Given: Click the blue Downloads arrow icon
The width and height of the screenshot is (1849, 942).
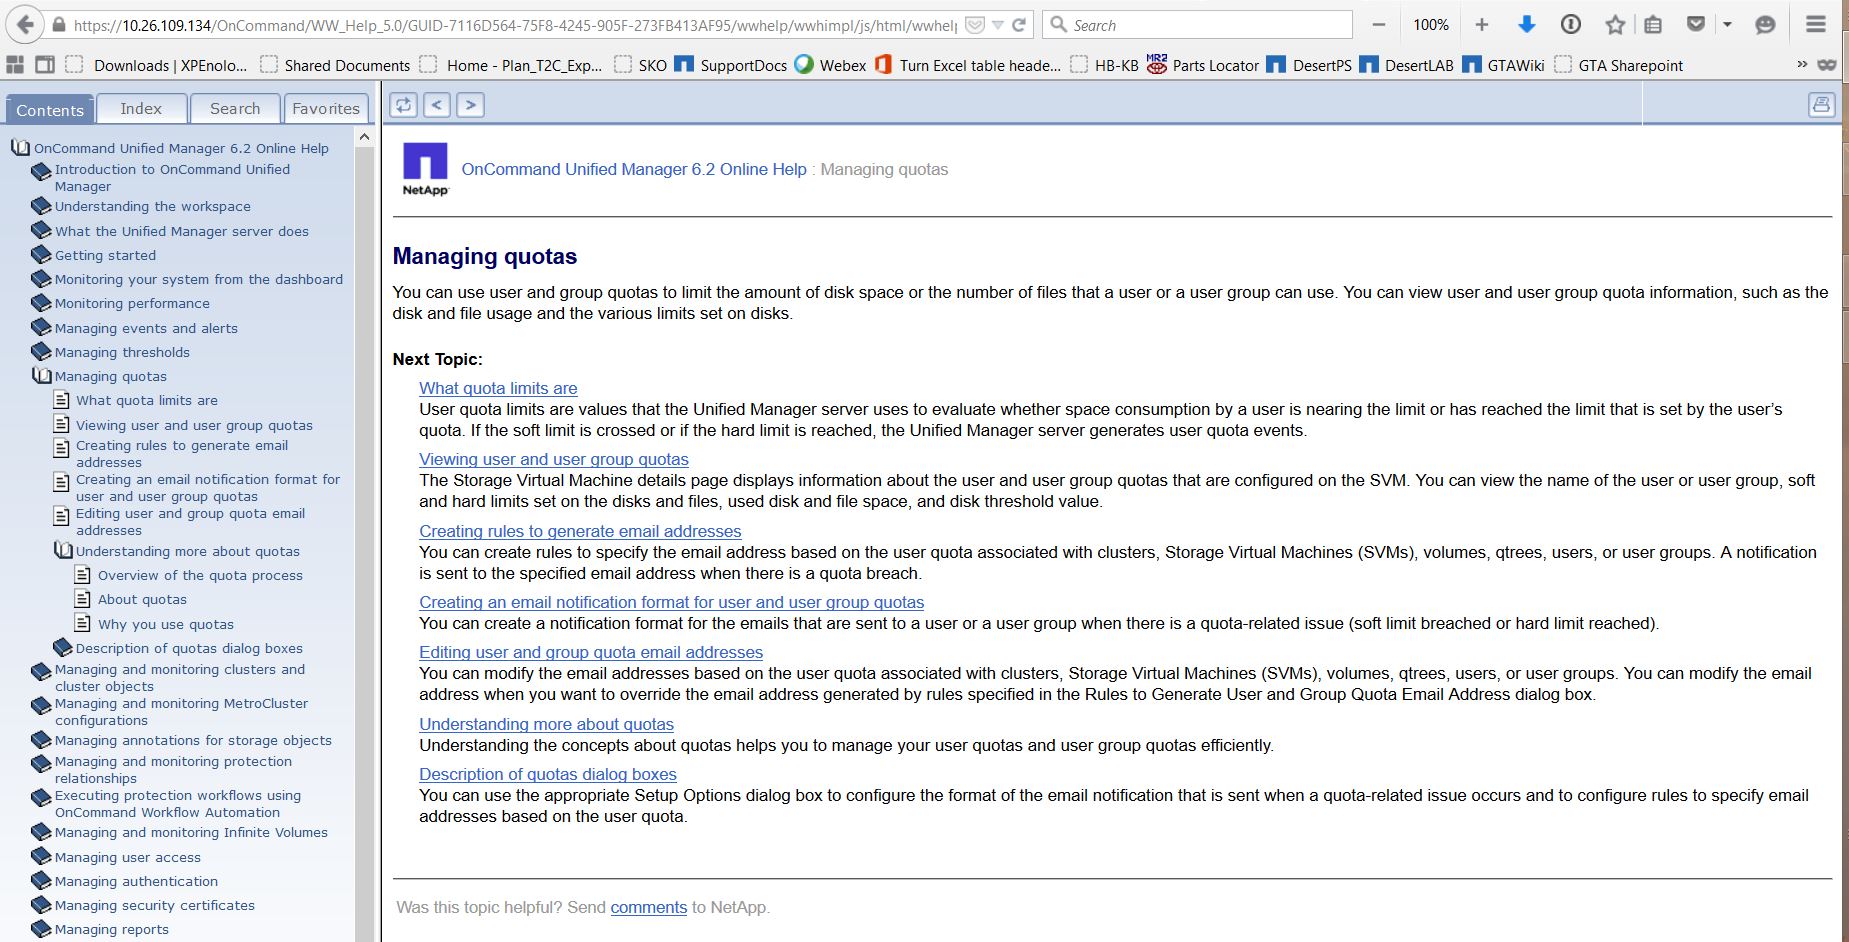Looking at the screenshot, I should [1526, 25].
